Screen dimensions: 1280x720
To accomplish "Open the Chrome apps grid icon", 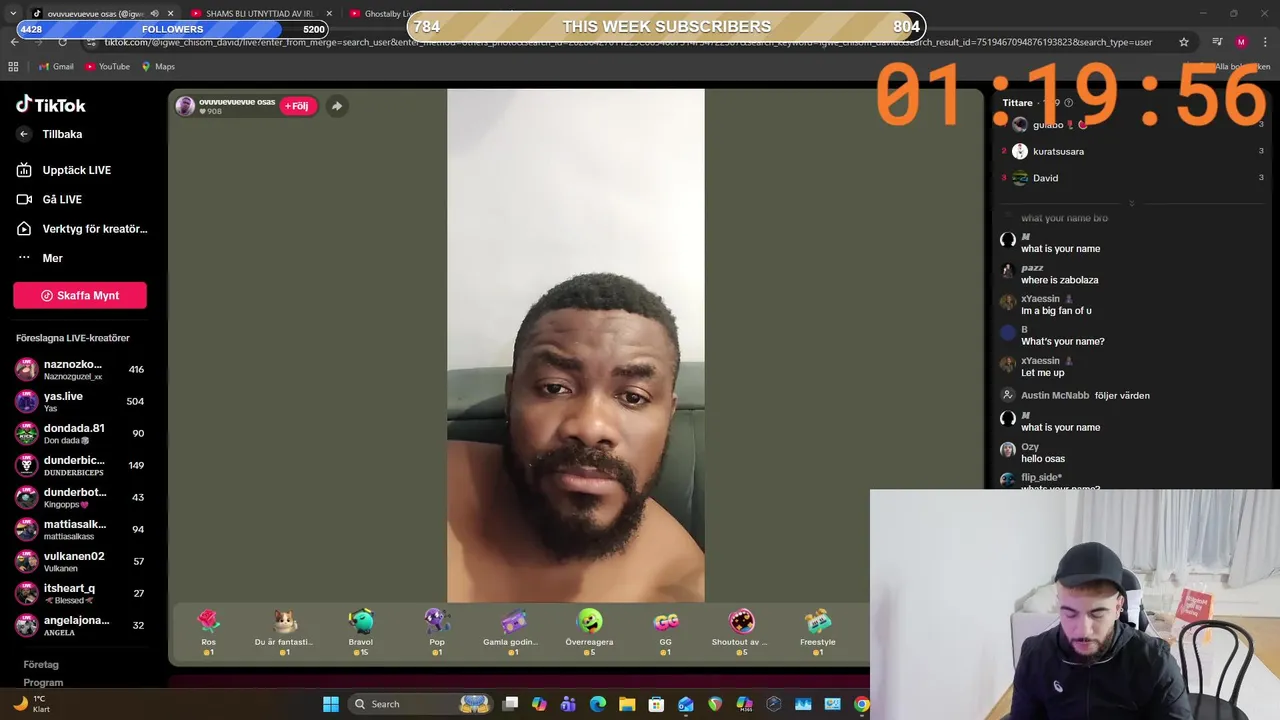I will tap(13, 66).
